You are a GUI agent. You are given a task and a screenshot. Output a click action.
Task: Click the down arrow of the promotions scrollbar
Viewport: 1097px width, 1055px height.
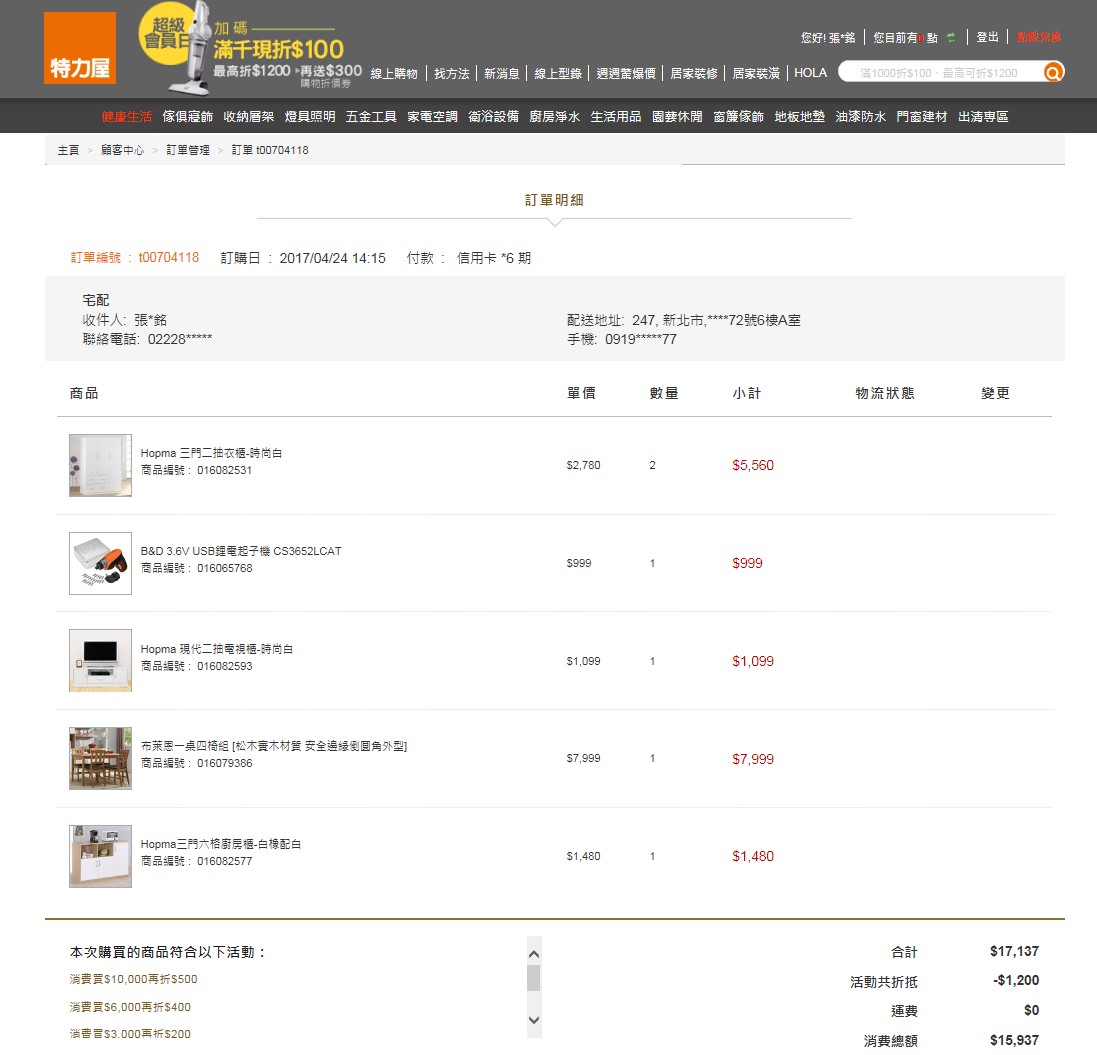tap(534, 1020)
